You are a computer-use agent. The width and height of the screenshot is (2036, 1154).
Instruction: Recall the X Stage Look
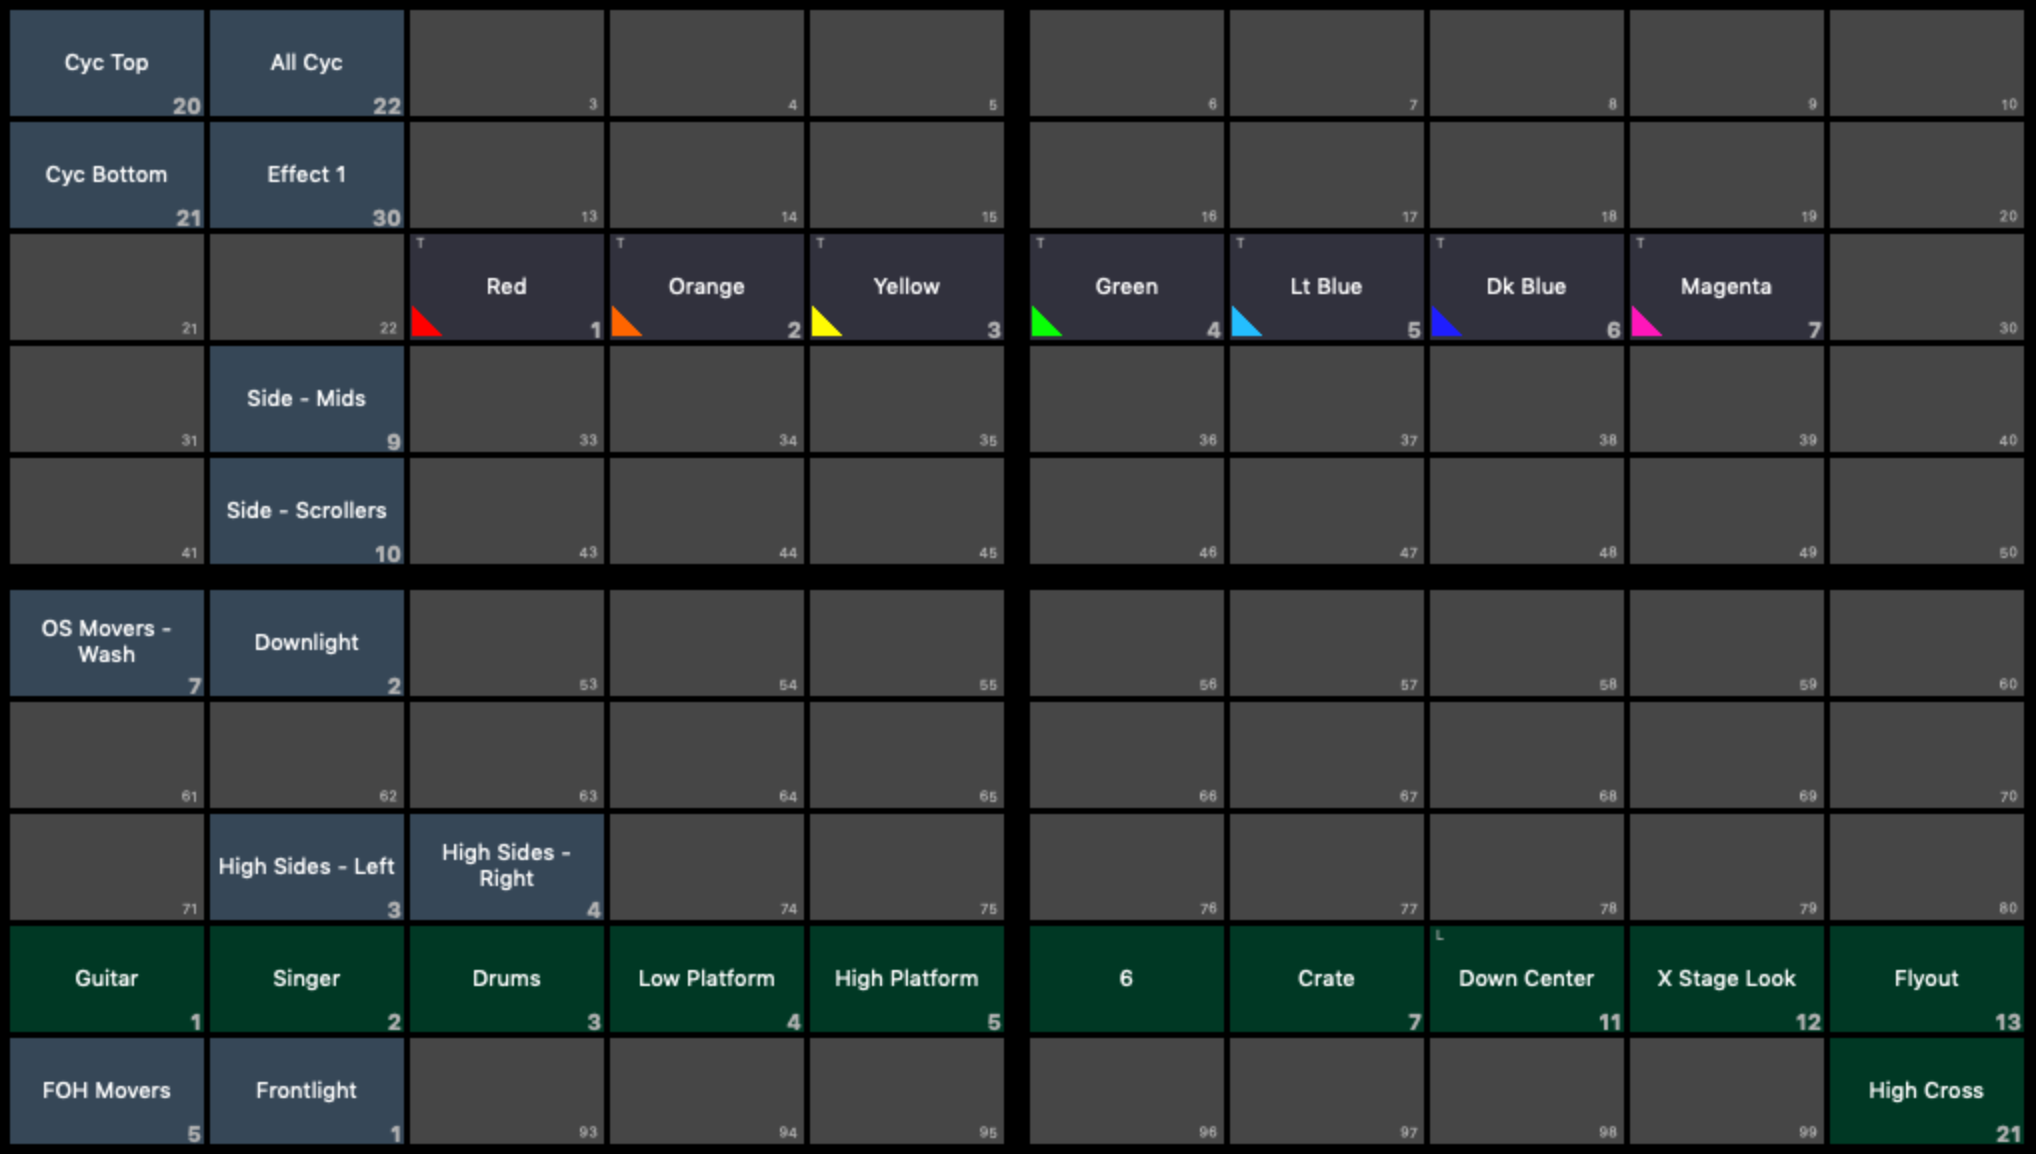1725,979
